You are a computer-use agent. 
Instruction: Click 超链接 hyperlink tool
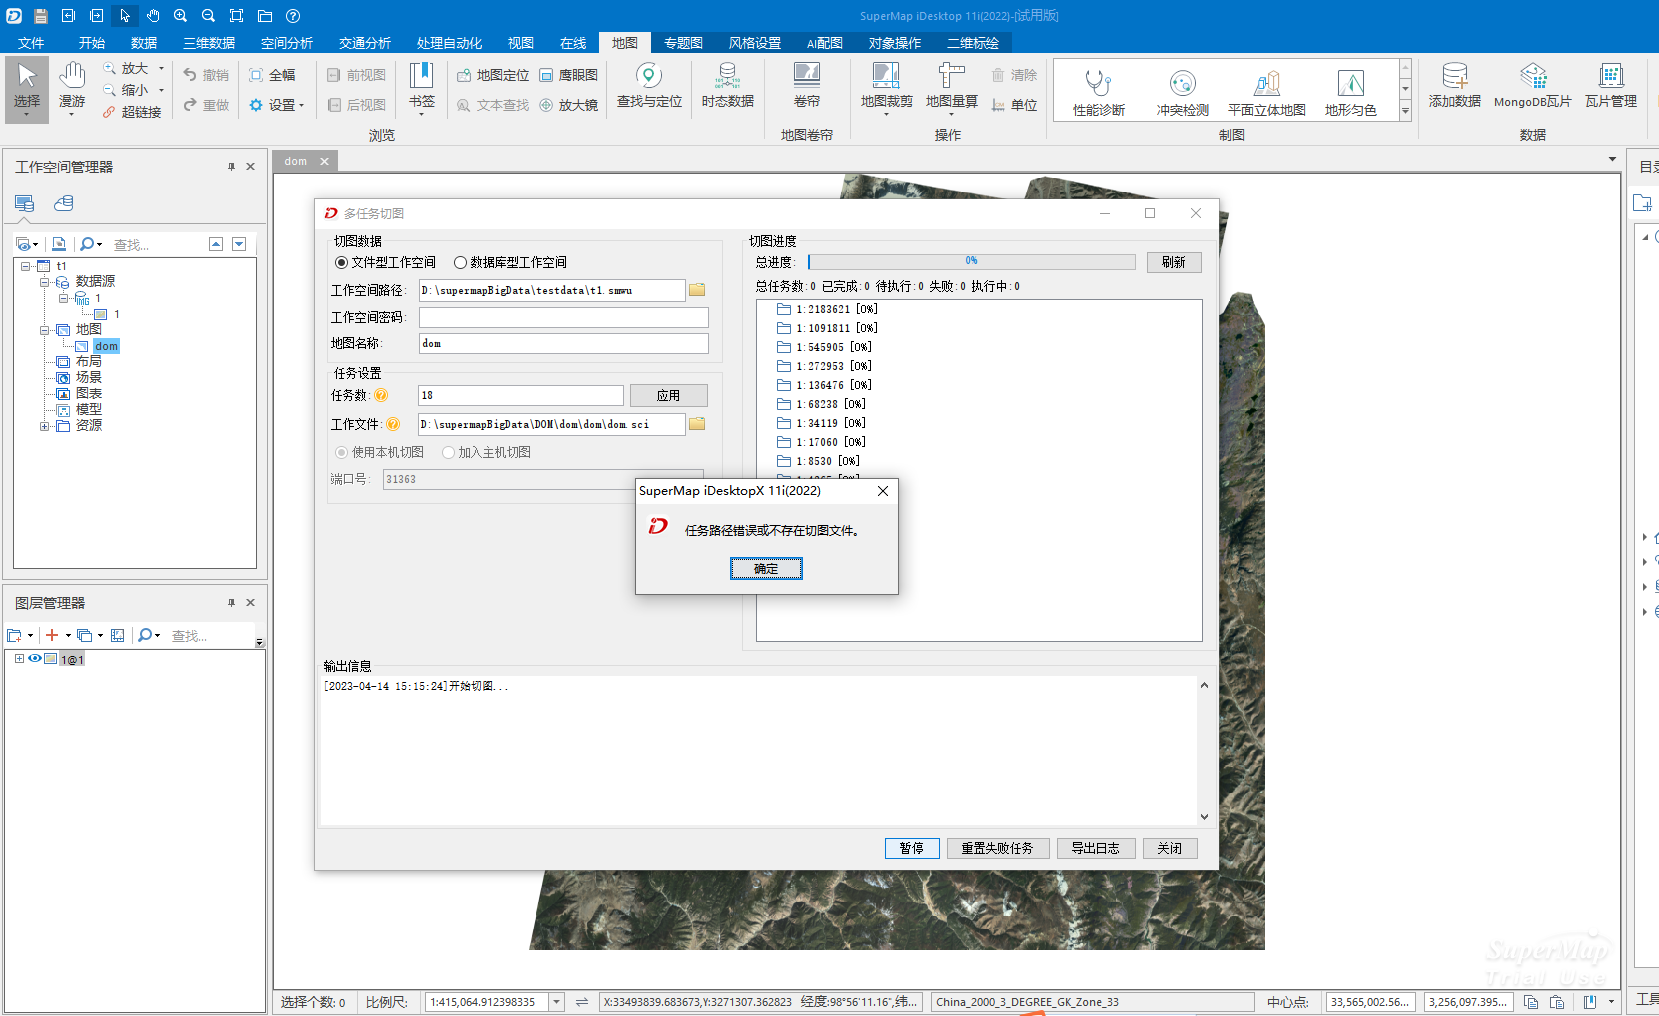[x=131, y=112]
